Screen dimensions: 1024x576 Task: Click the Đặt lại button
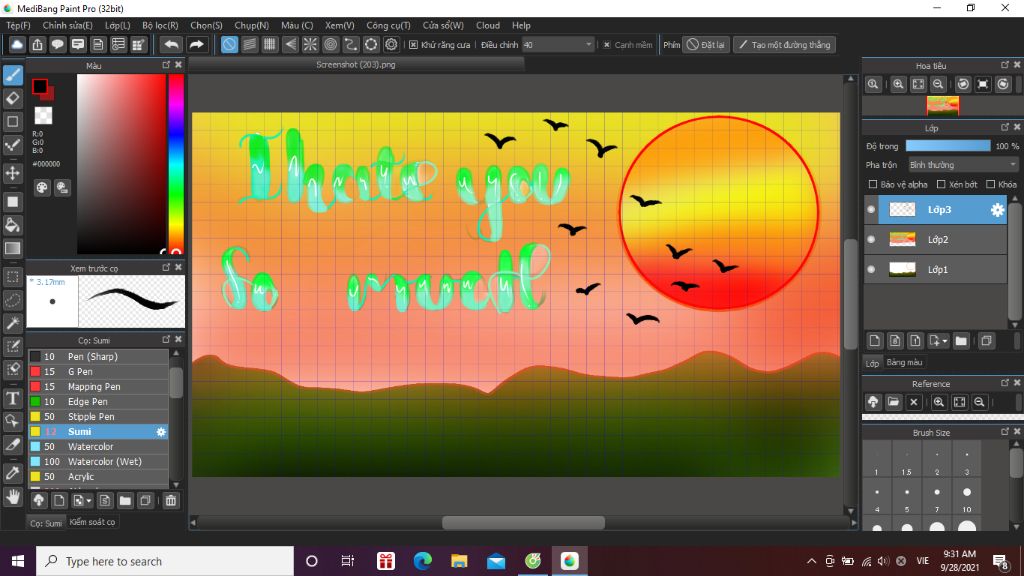click(x=706, y=44)
